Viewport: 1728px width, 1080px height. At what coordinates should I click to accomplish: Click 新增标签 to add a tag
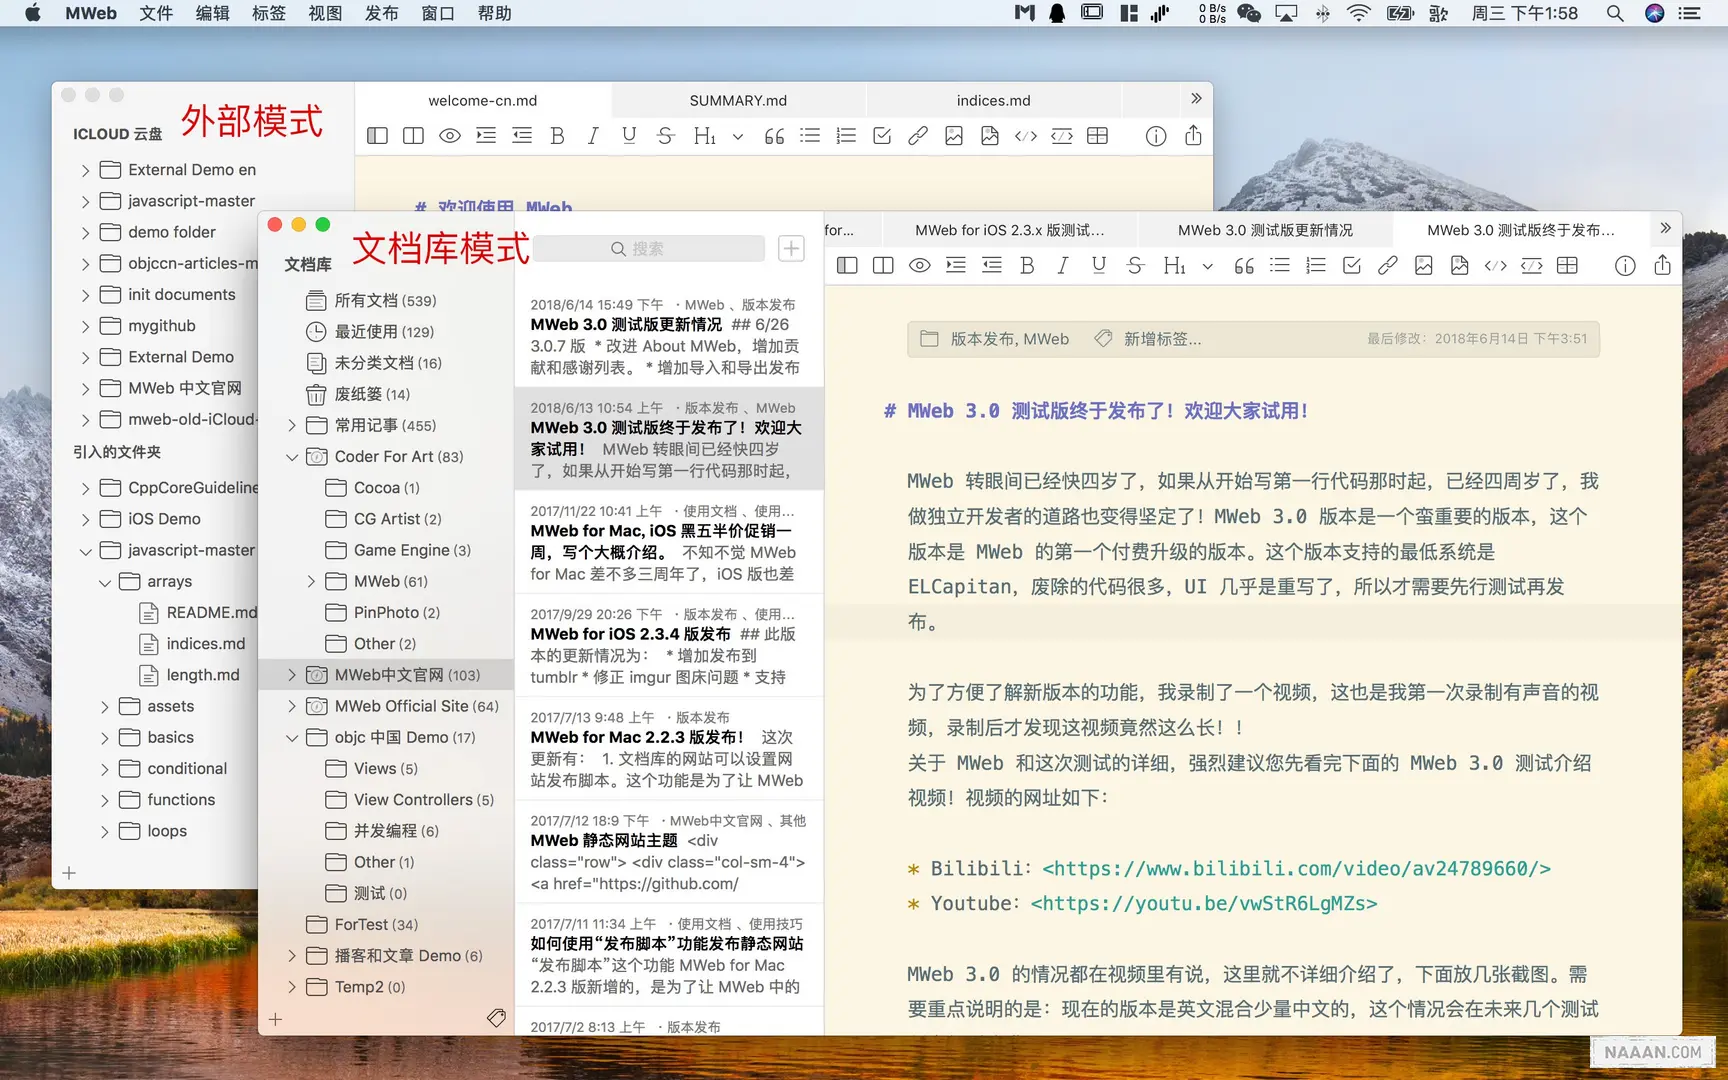click(x=1162, y=339)
